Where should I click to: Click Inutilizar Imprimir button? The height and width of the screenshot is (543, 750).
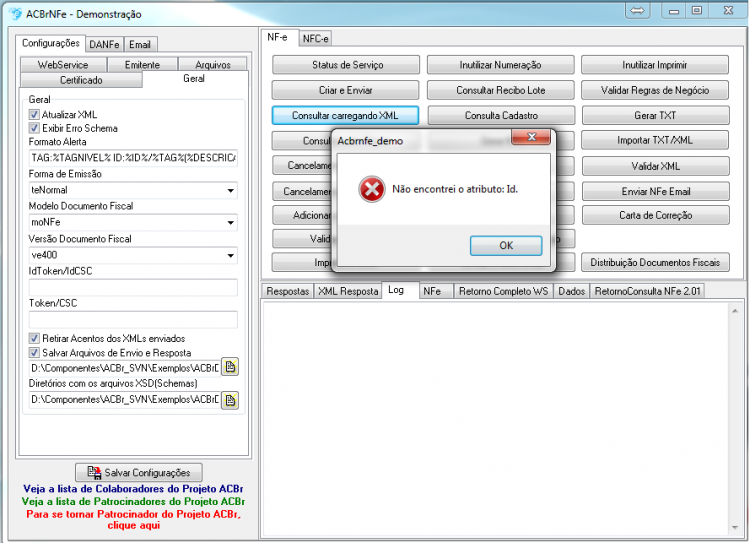click(x=655, y=65)
